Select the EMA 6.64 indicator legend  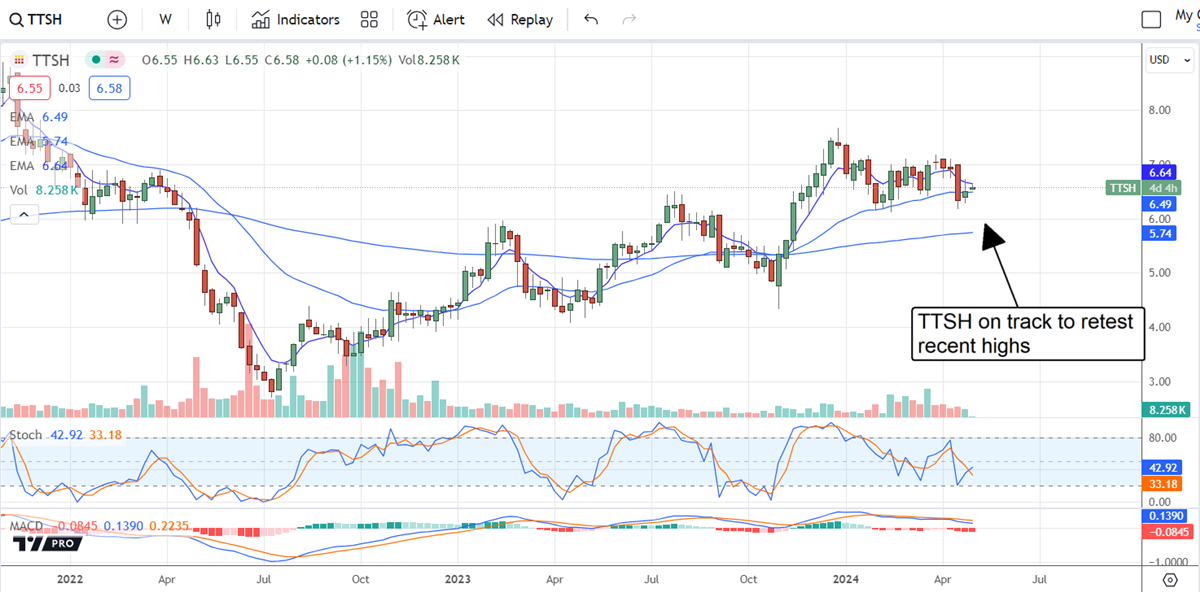point(38,165)
